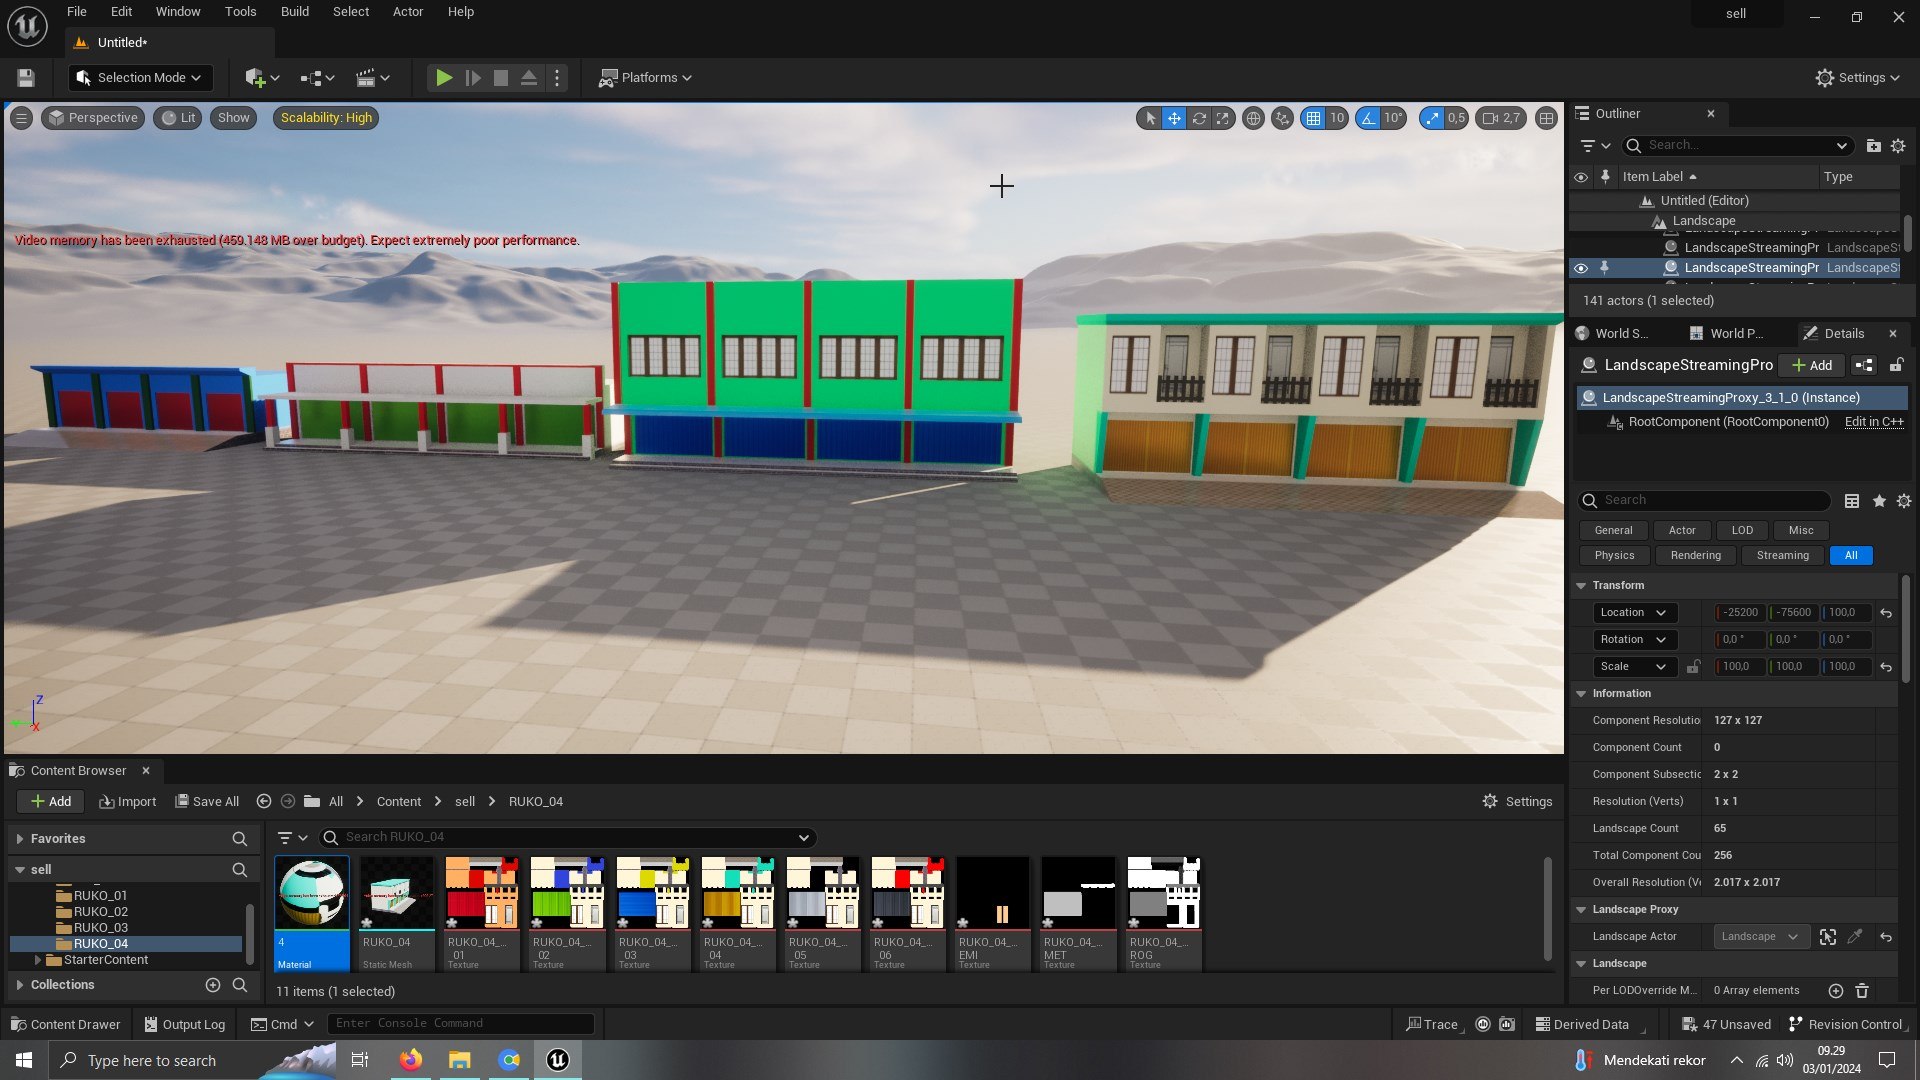Collapse the Transform section
The height and width of the screenshot is (1080, 1920).
point(1581,586)
